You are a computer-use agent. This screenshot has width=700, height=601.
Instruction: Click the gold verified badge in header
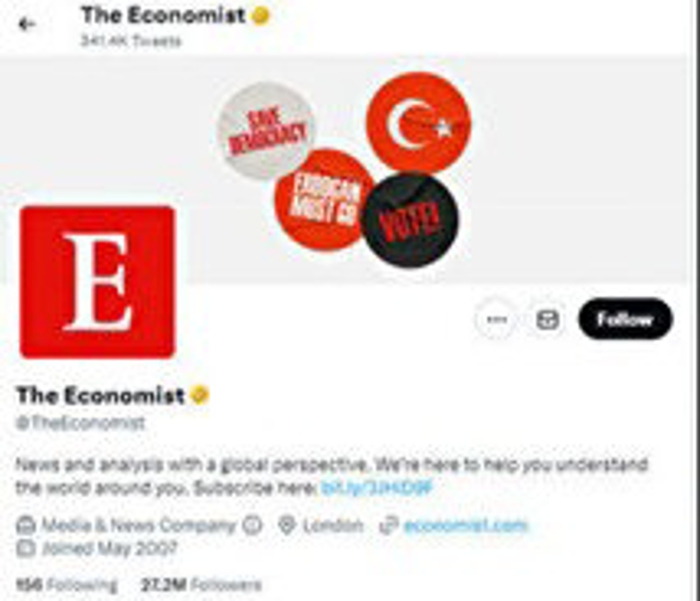click(260, 16)
